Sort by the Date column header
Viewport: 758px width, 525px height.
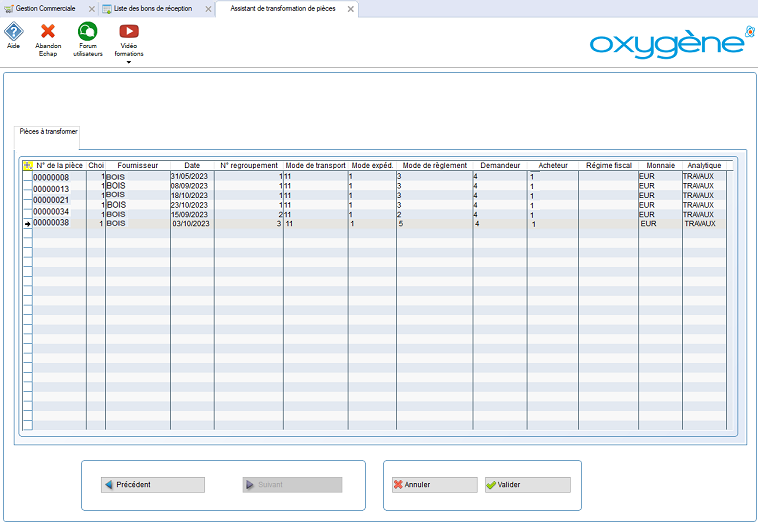point(192,165)
